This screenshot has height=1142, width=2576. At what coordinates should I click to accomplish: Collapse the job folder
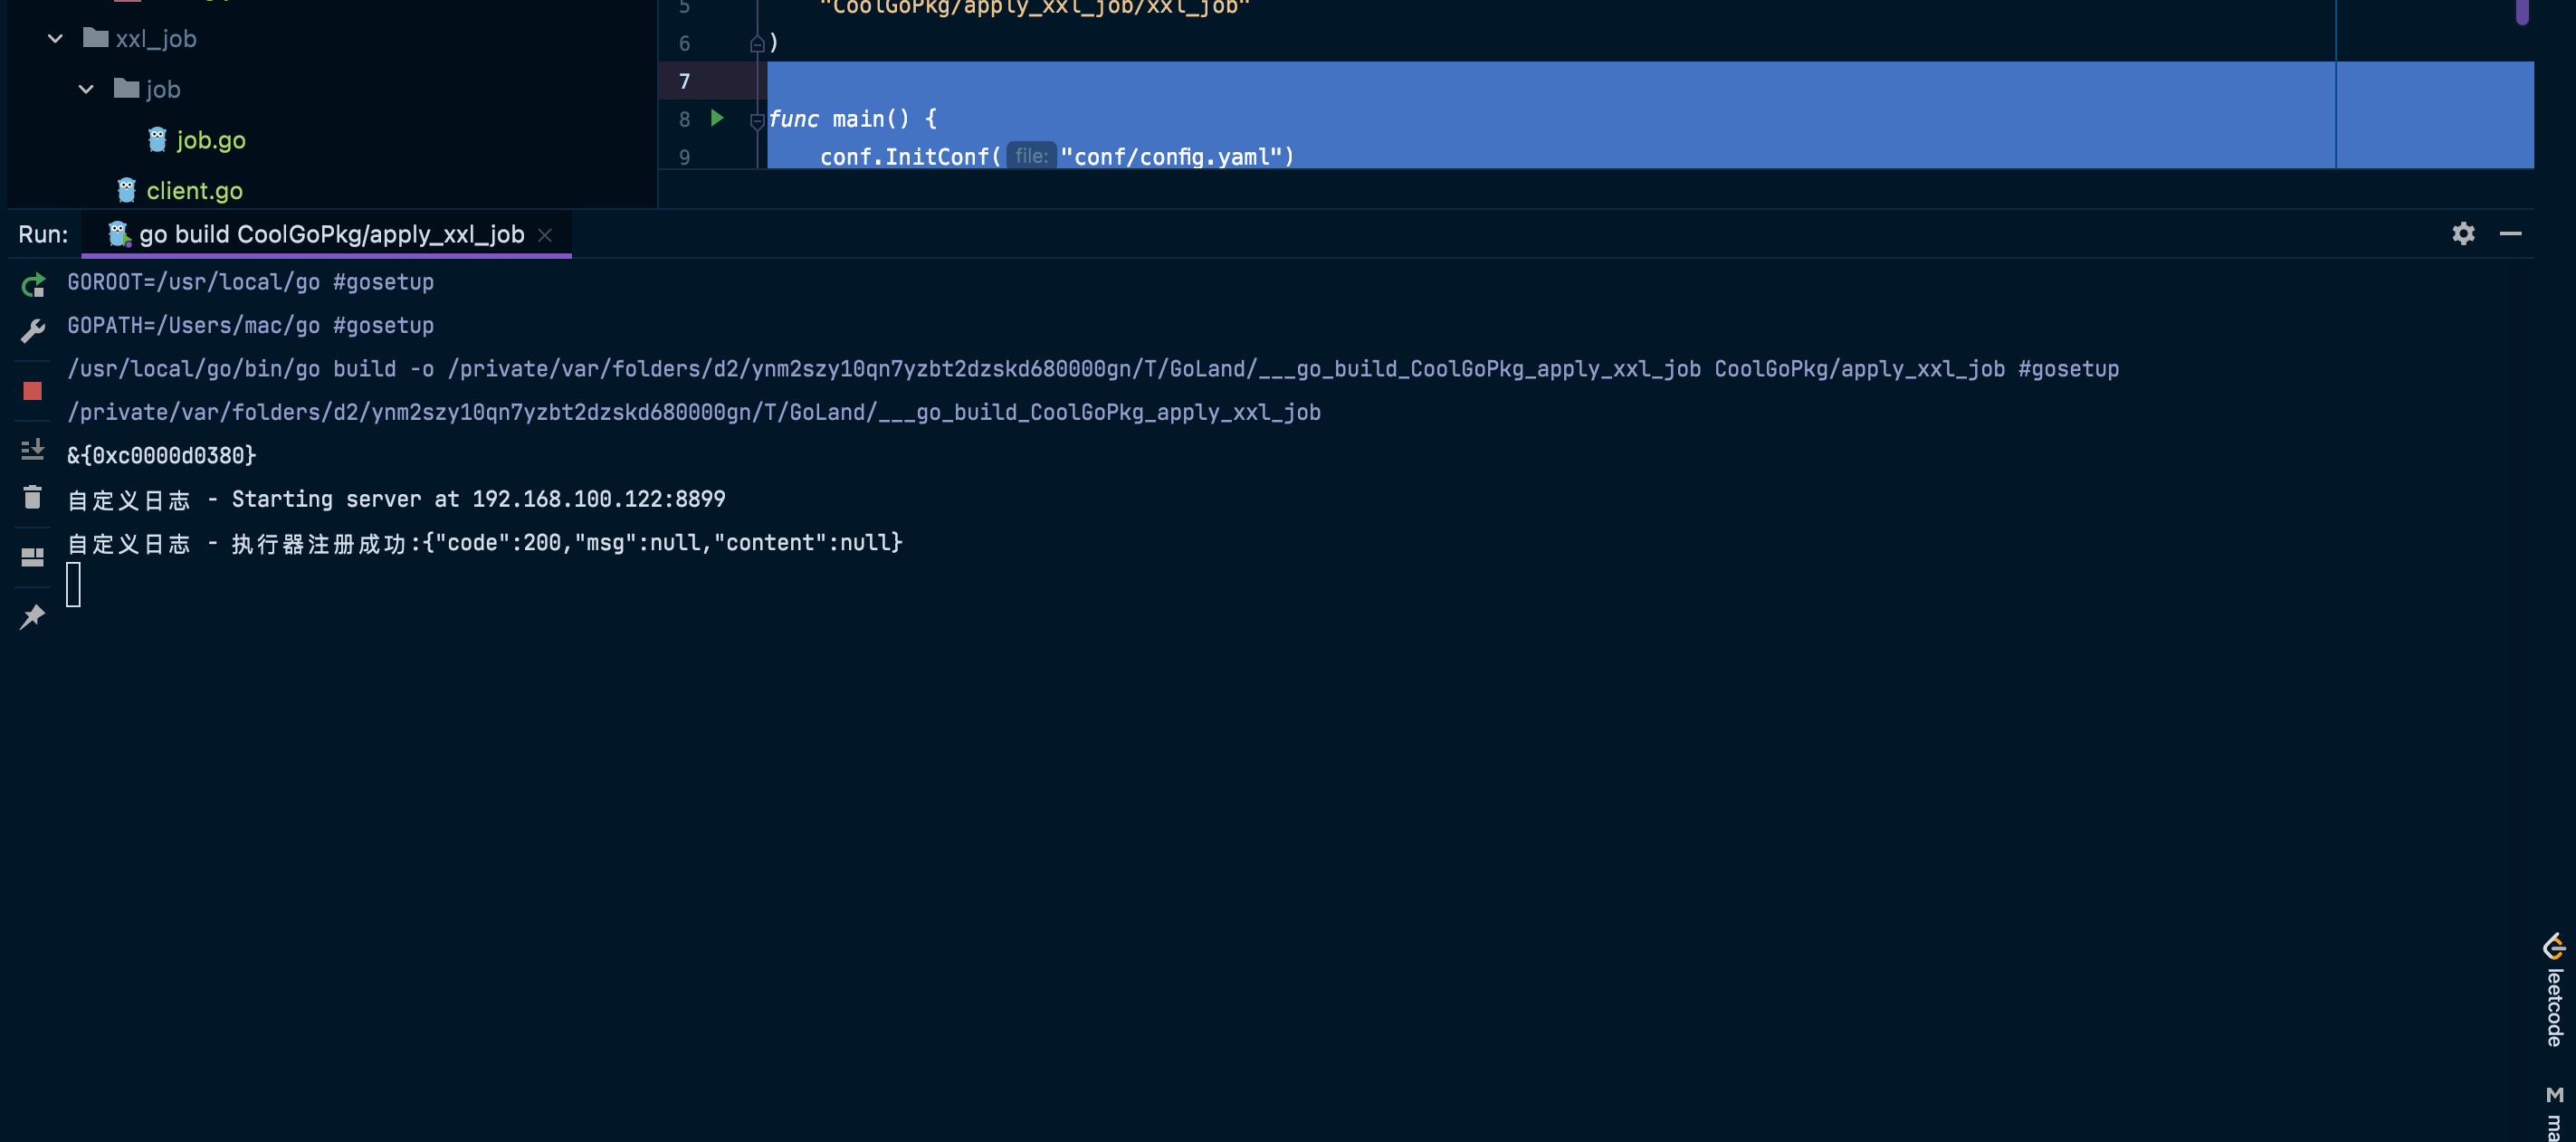[86, 89]
